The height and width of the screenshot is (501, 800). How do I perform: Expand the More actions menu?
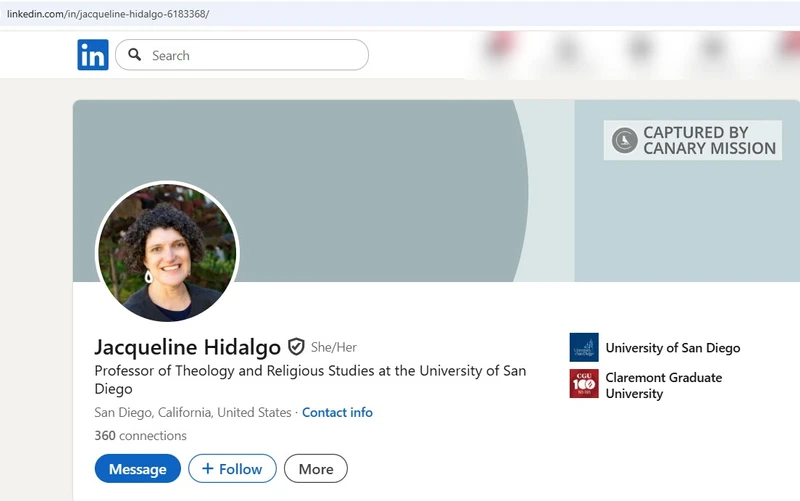click(315, 468)
